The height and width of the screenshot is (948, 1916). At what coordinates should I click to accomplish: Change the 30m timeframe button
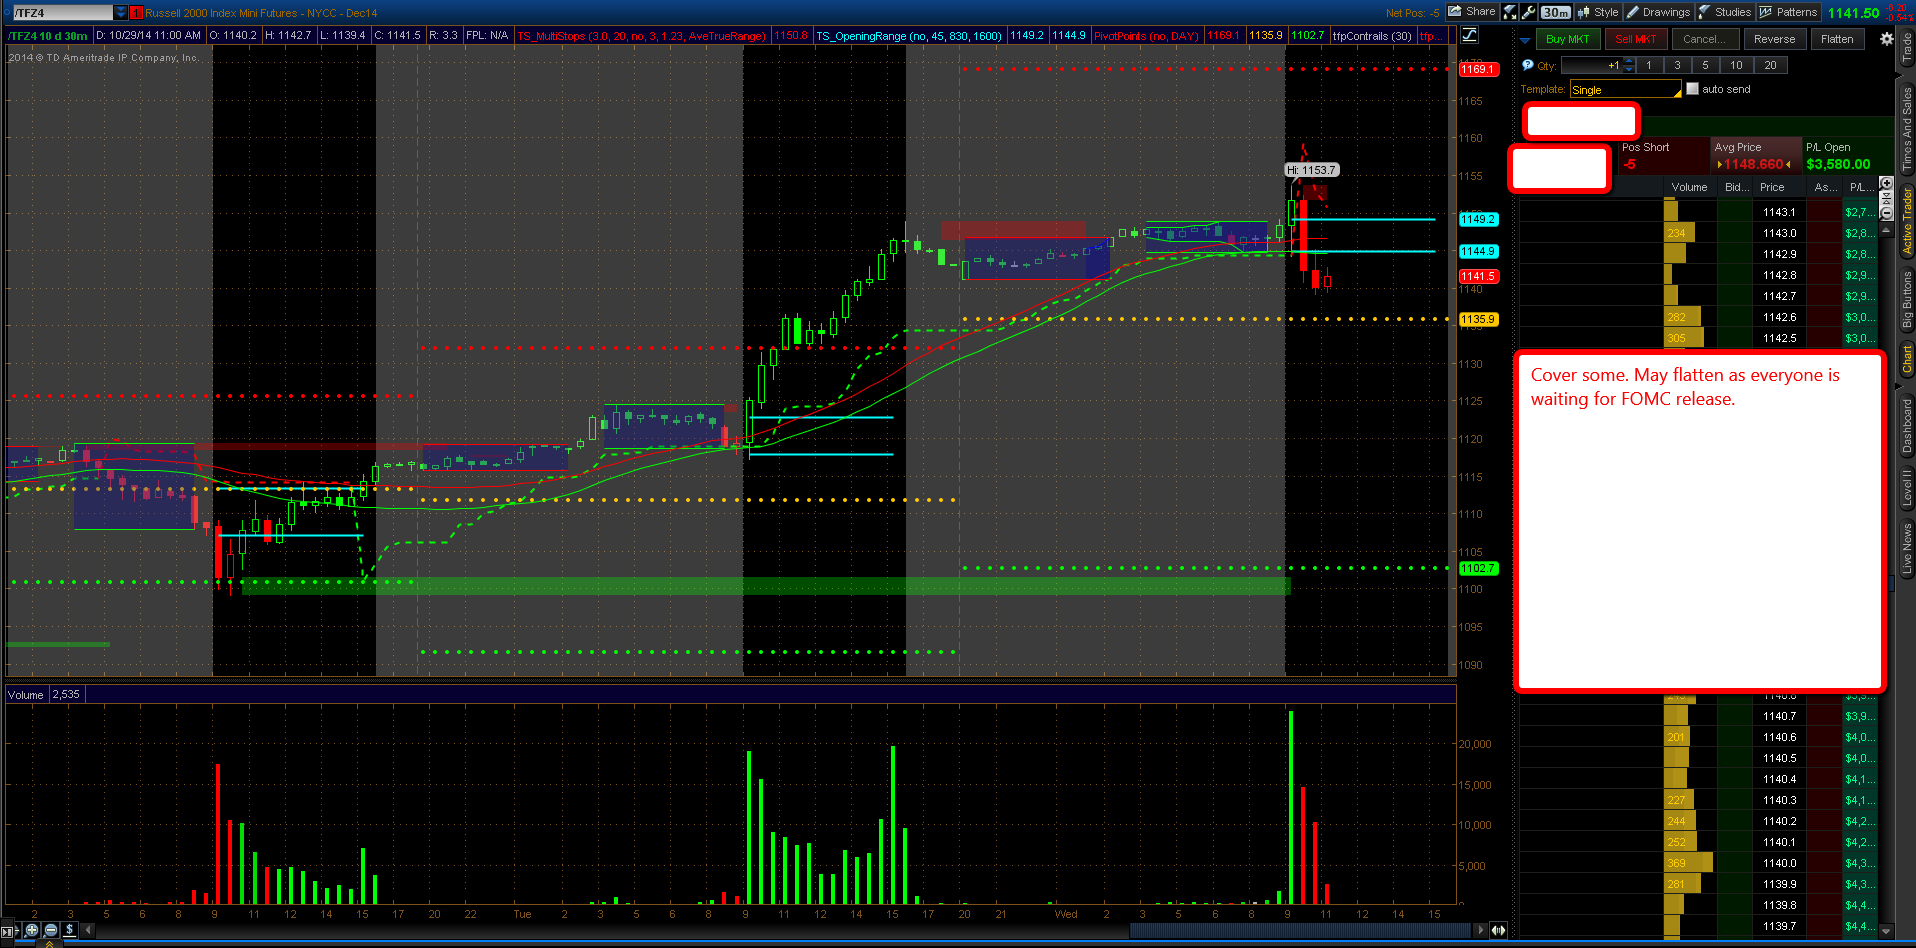(1555, 12)
